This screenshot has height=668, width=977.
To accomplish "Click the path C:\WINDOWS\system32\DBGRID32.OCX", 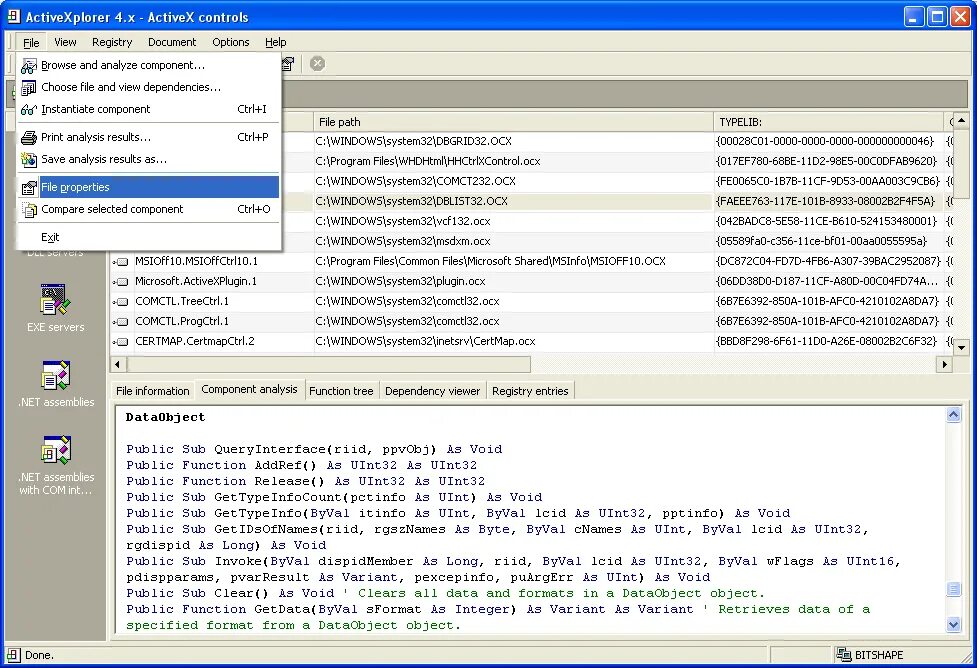I will [413, 141].
